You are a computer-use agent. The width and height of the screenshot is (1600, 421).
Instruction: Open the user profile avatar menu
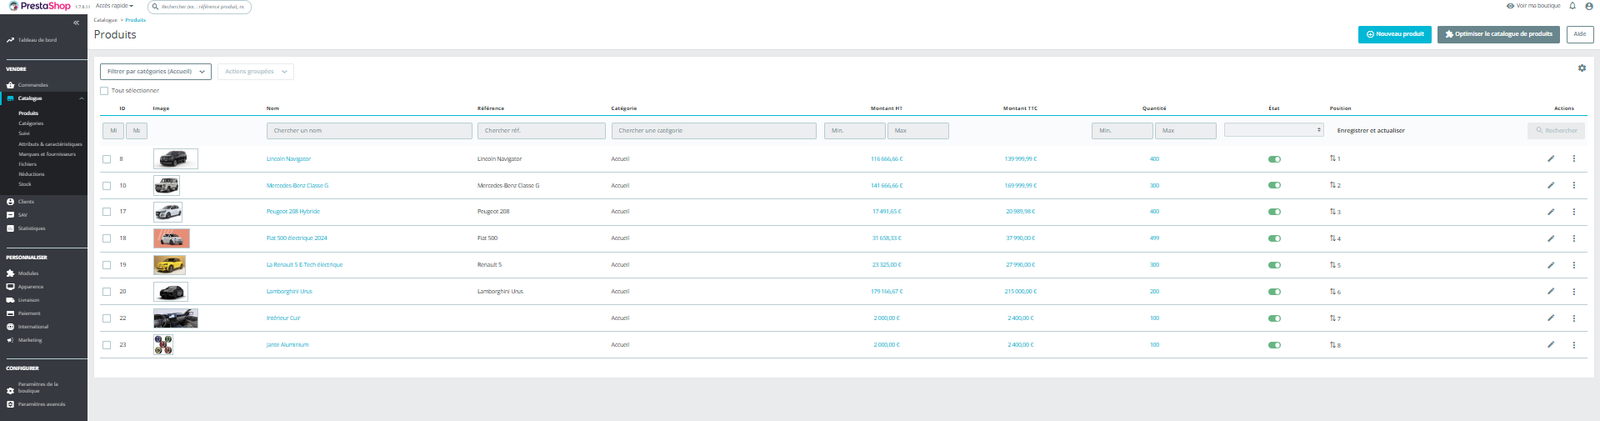point(1589,6)
